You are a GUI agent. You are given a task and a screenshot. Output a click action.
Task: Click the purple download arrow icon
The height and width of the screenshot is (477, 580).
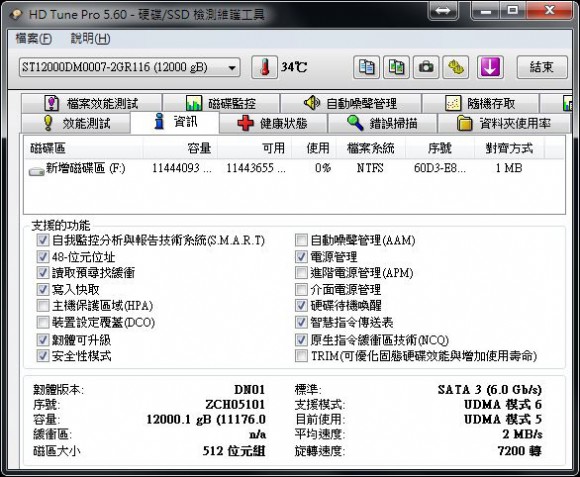coord(490,67)
